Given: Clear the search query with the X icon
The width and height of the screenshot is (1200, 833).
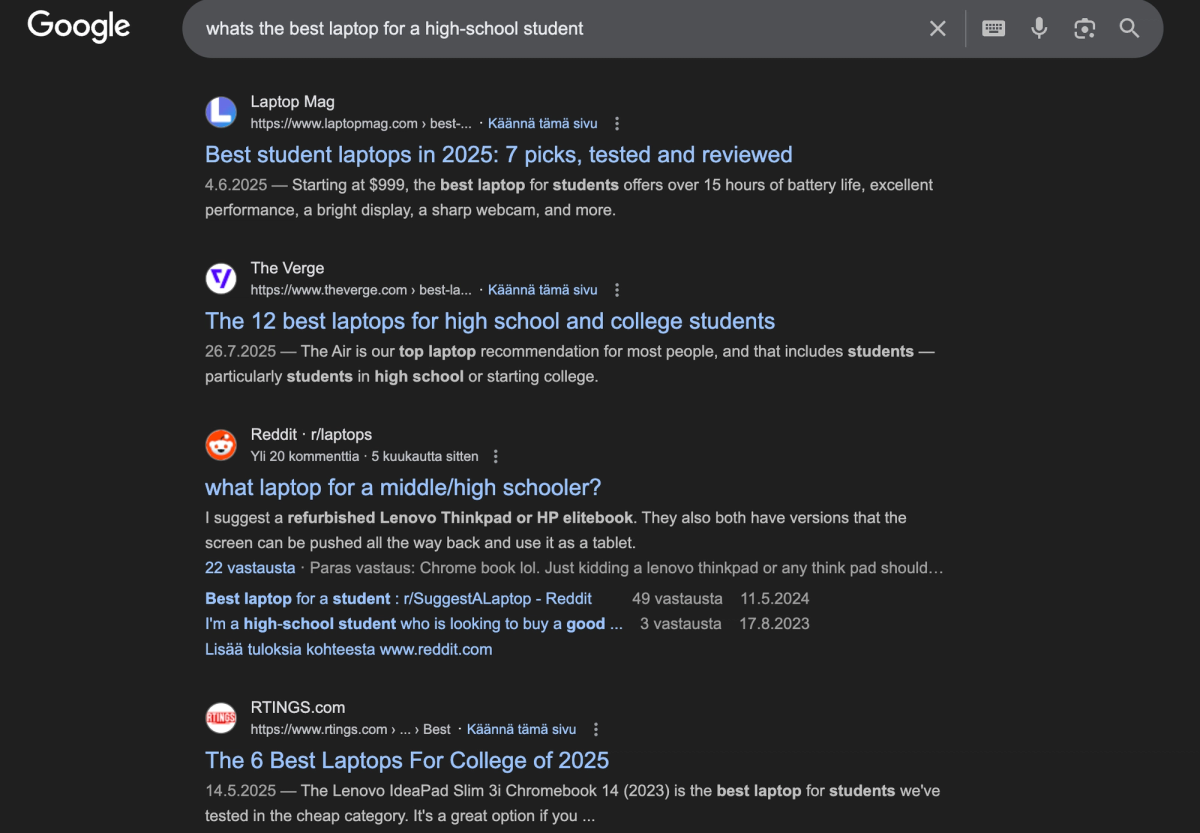Looking at the screenshot, I should pos(937,28).
